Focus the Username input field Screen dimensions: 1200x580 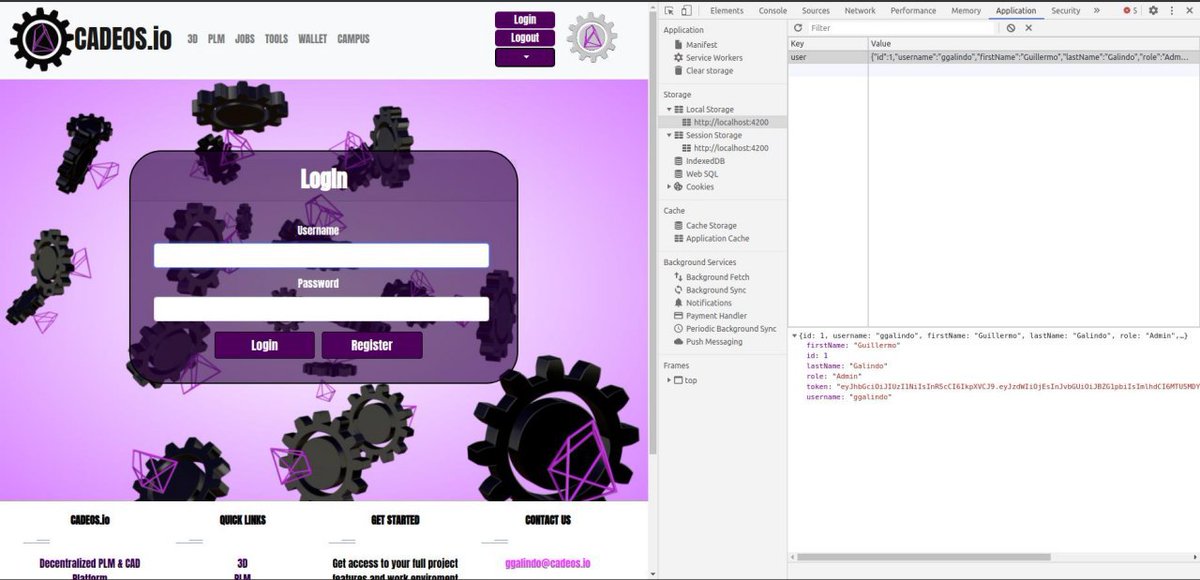tap(321, 255)
